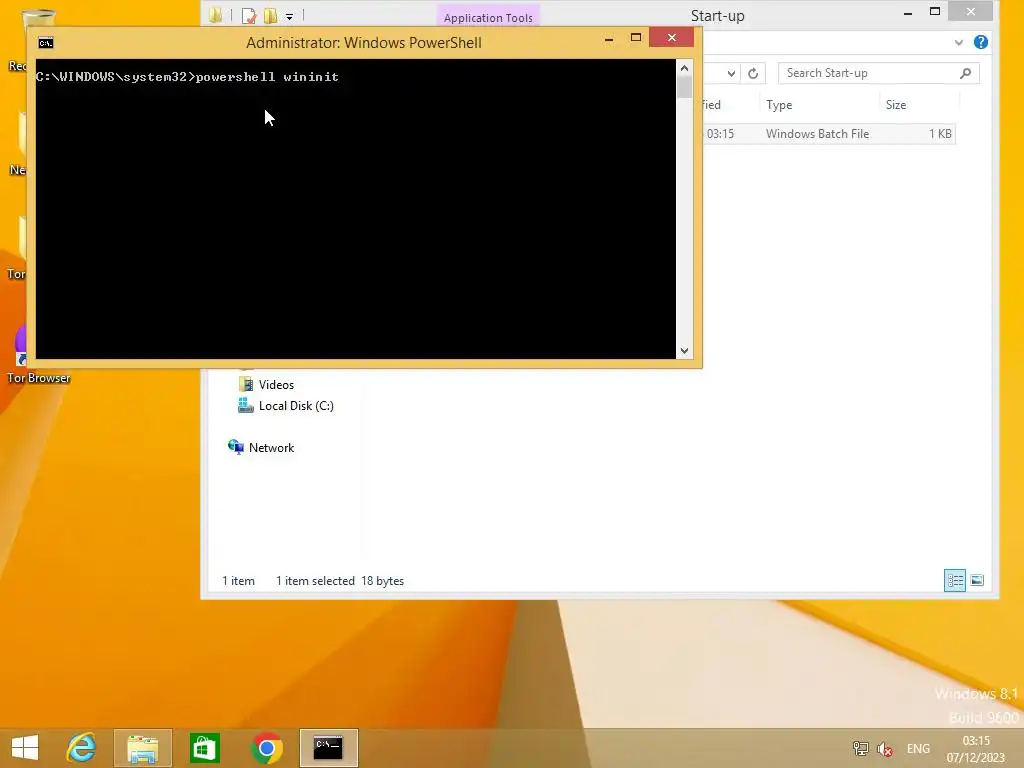Image resolution: width=1024 pixels, height=768 pixels.
Task: Open the clock showing 03:15
Action: point(976,748)
